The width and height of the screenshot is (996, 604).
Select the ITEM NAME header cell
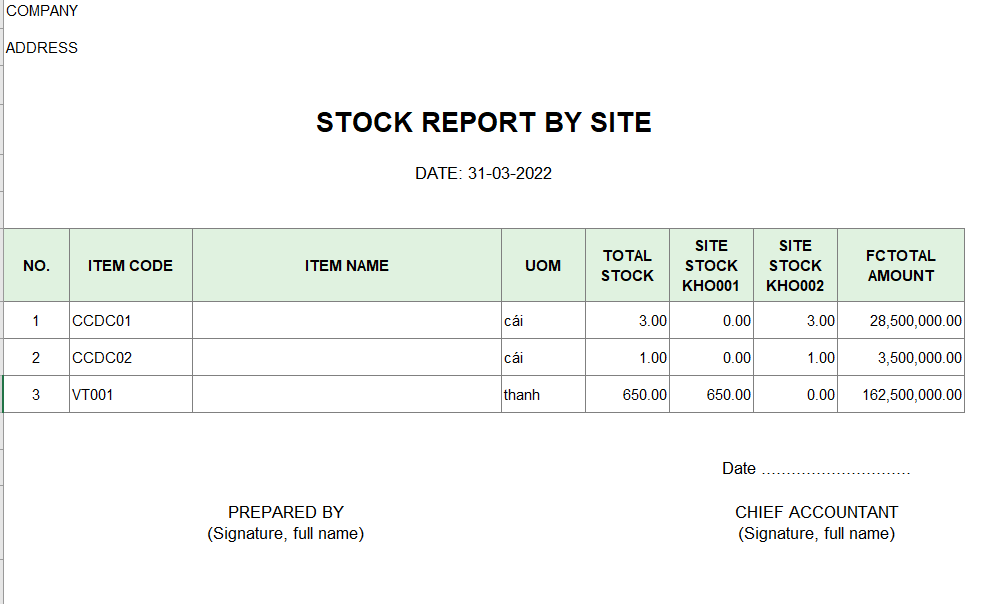[x=347, y=265]
